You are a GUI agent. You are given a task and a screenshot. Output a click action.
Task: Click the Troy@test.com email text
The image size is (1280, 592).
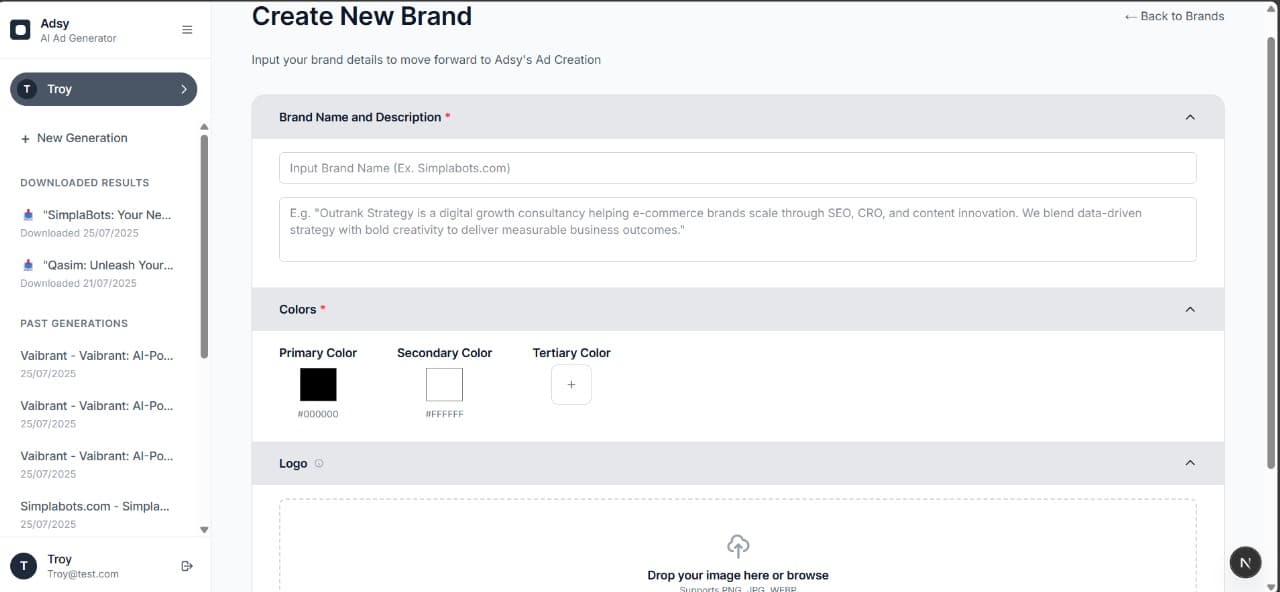(83, 574)
